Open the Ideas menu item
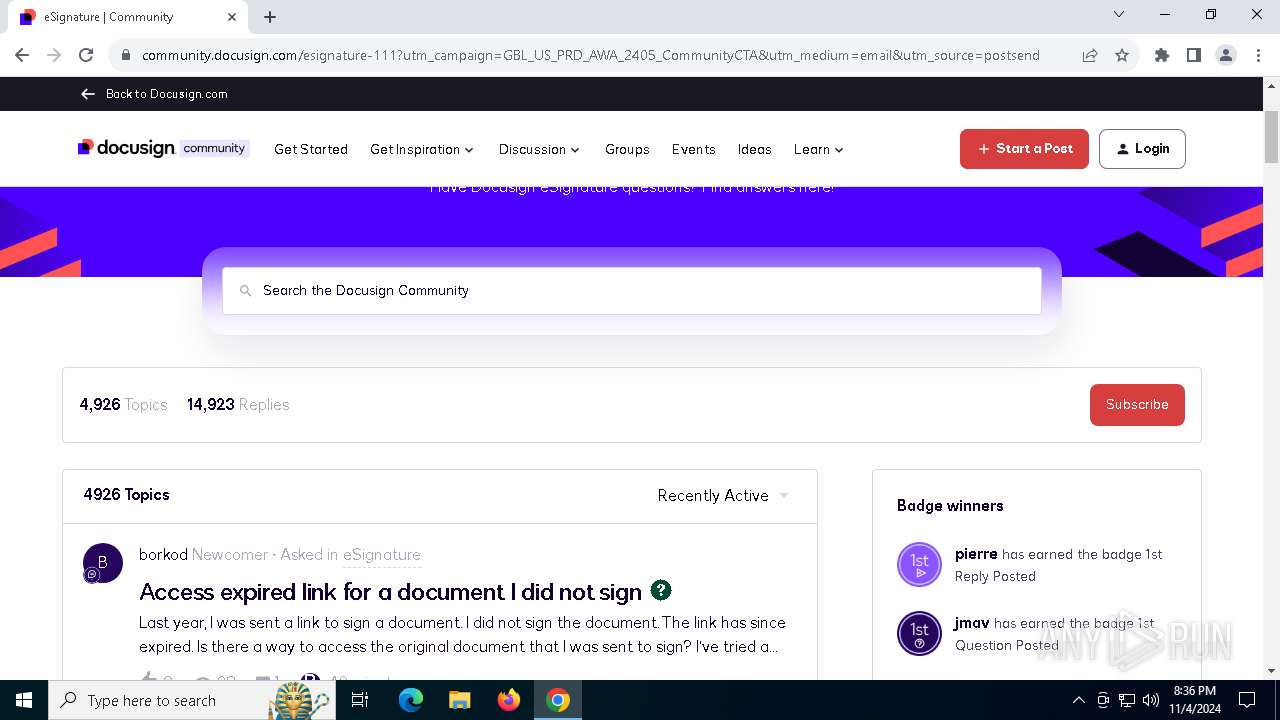The height and width of the screenshot is (720, 1280). (x=754, y=149)
